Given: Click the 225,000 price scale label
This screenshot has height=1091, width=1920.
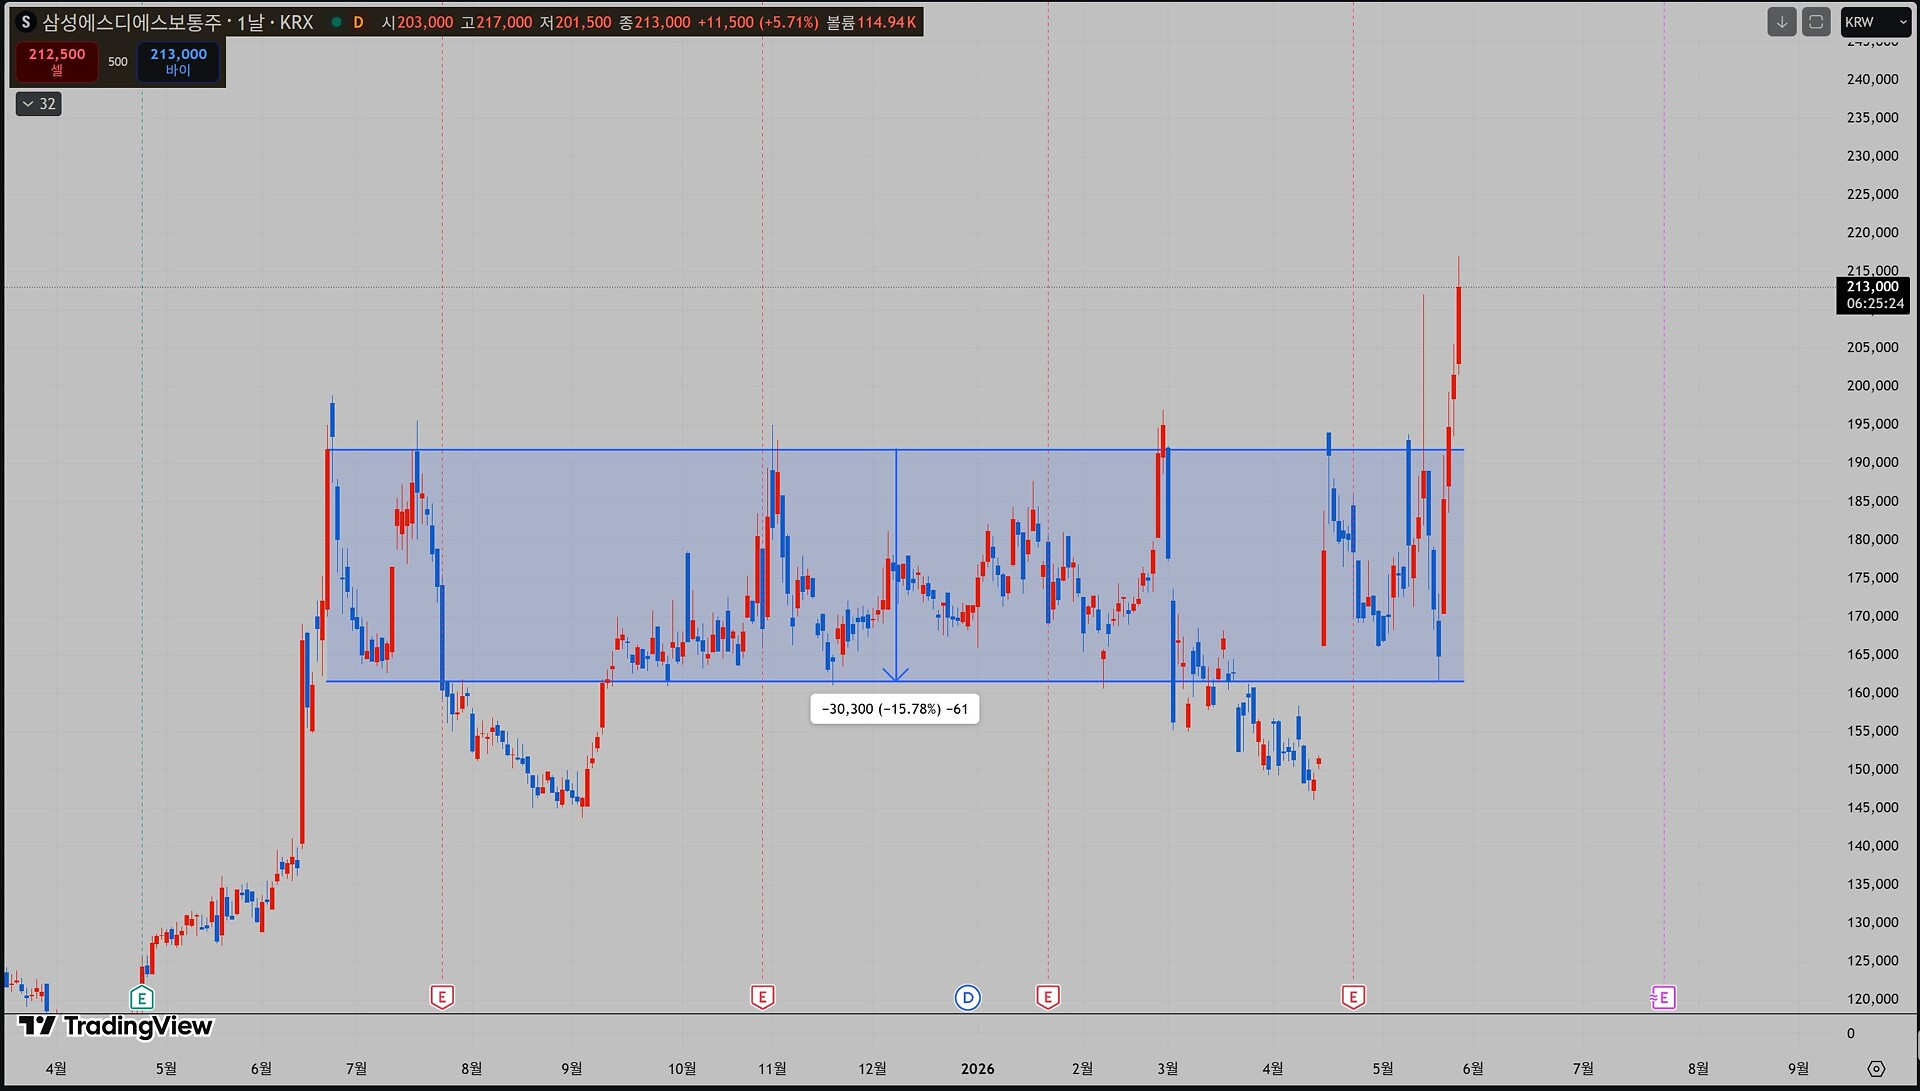Looking at the screenshot, I should click(x=1872, y=194).
